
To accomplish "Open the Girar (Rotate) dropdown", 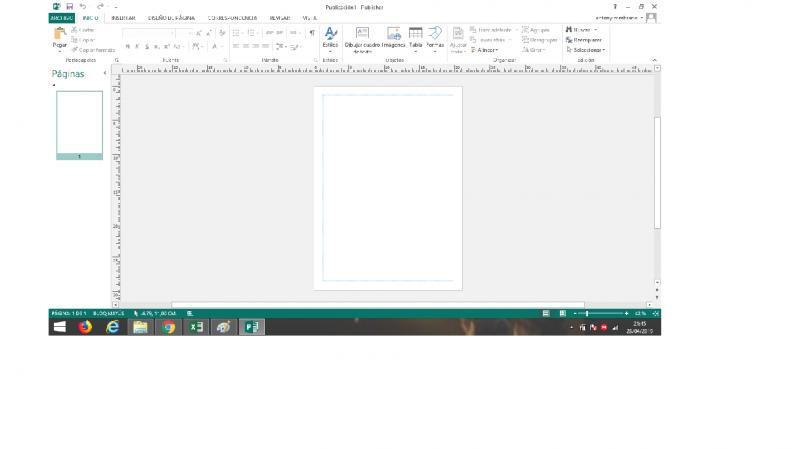I will pos(534,50).
